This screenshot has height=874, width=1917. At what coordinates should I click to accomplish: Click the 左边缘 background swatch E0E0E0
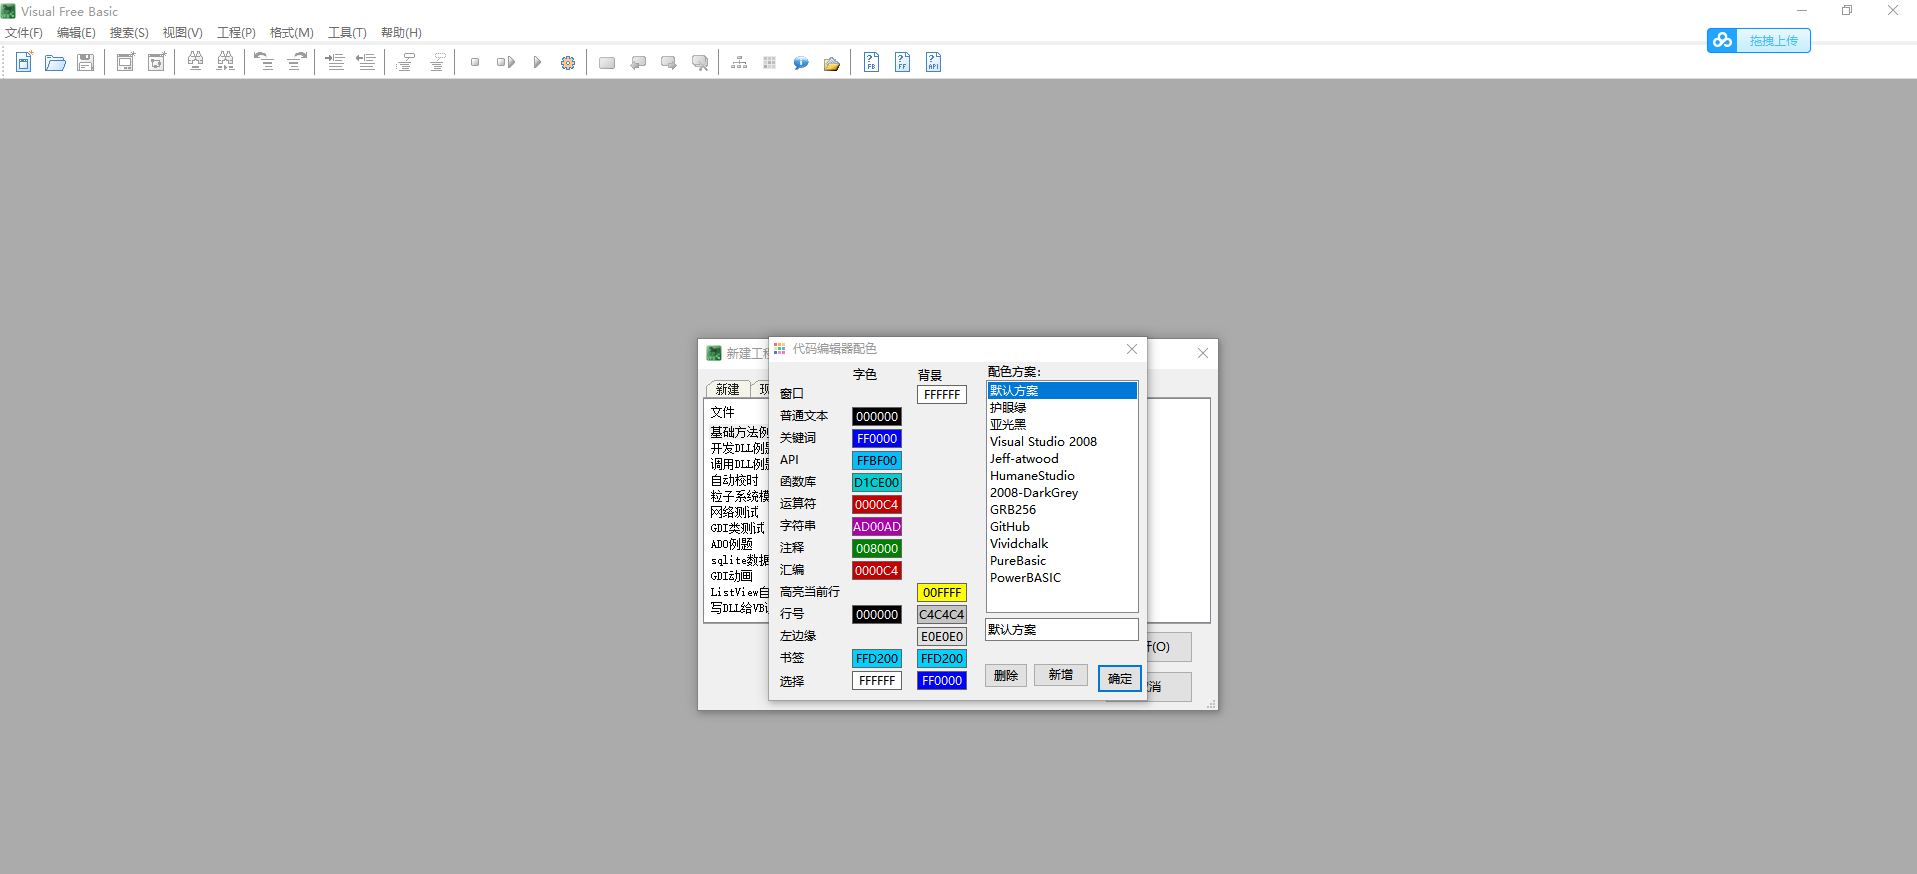942,637
